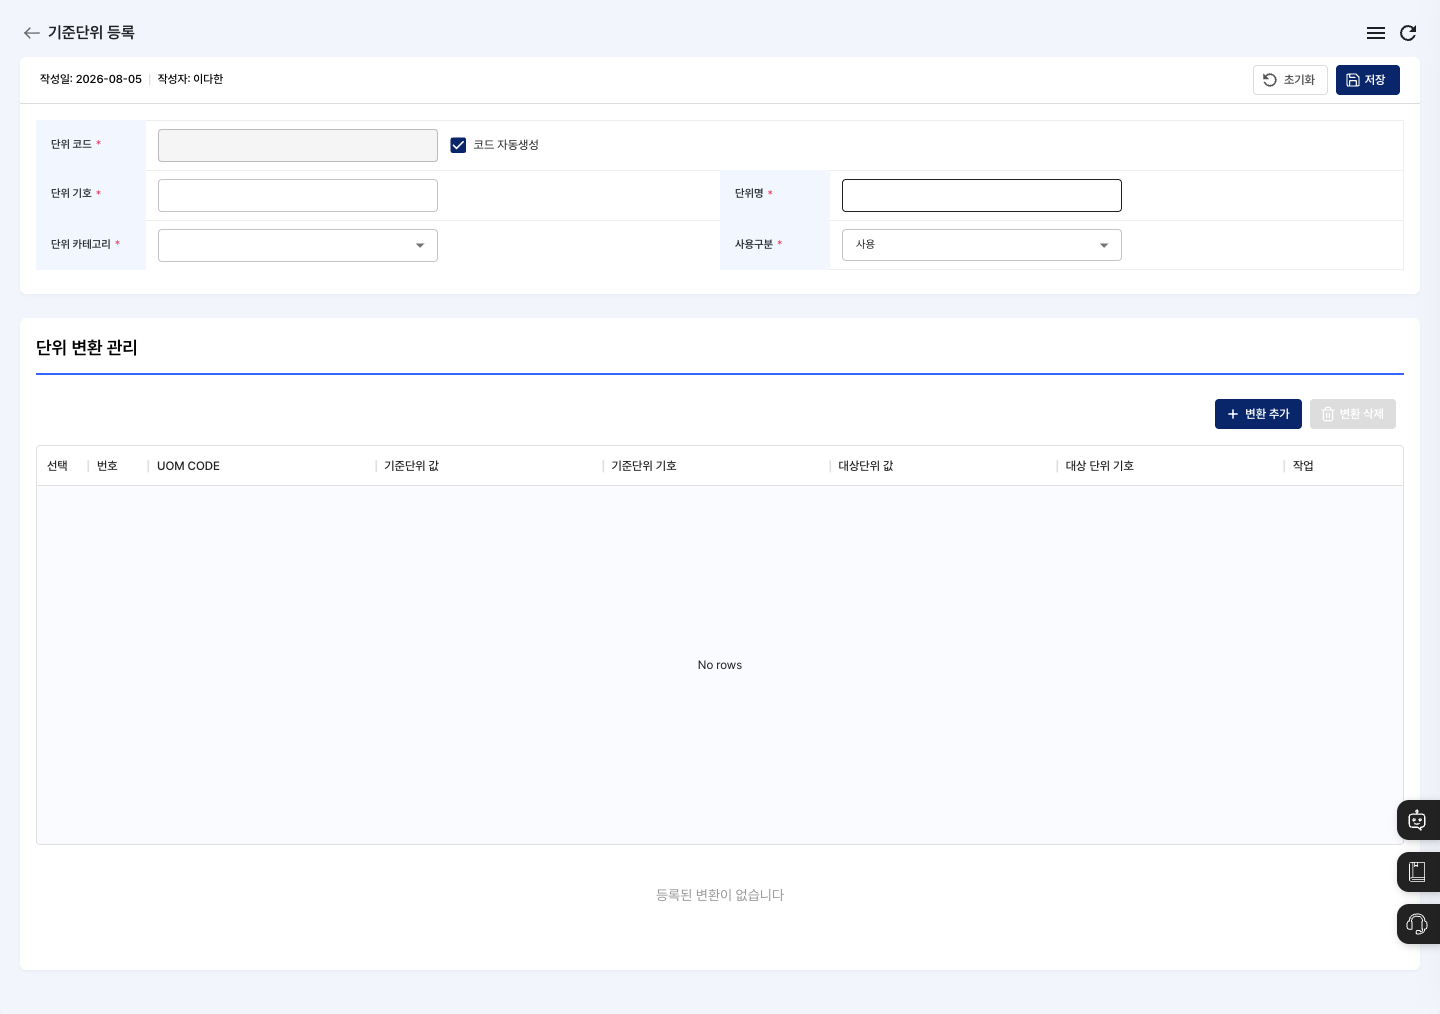Open the chatbot assistant icon

point(1417,820)
